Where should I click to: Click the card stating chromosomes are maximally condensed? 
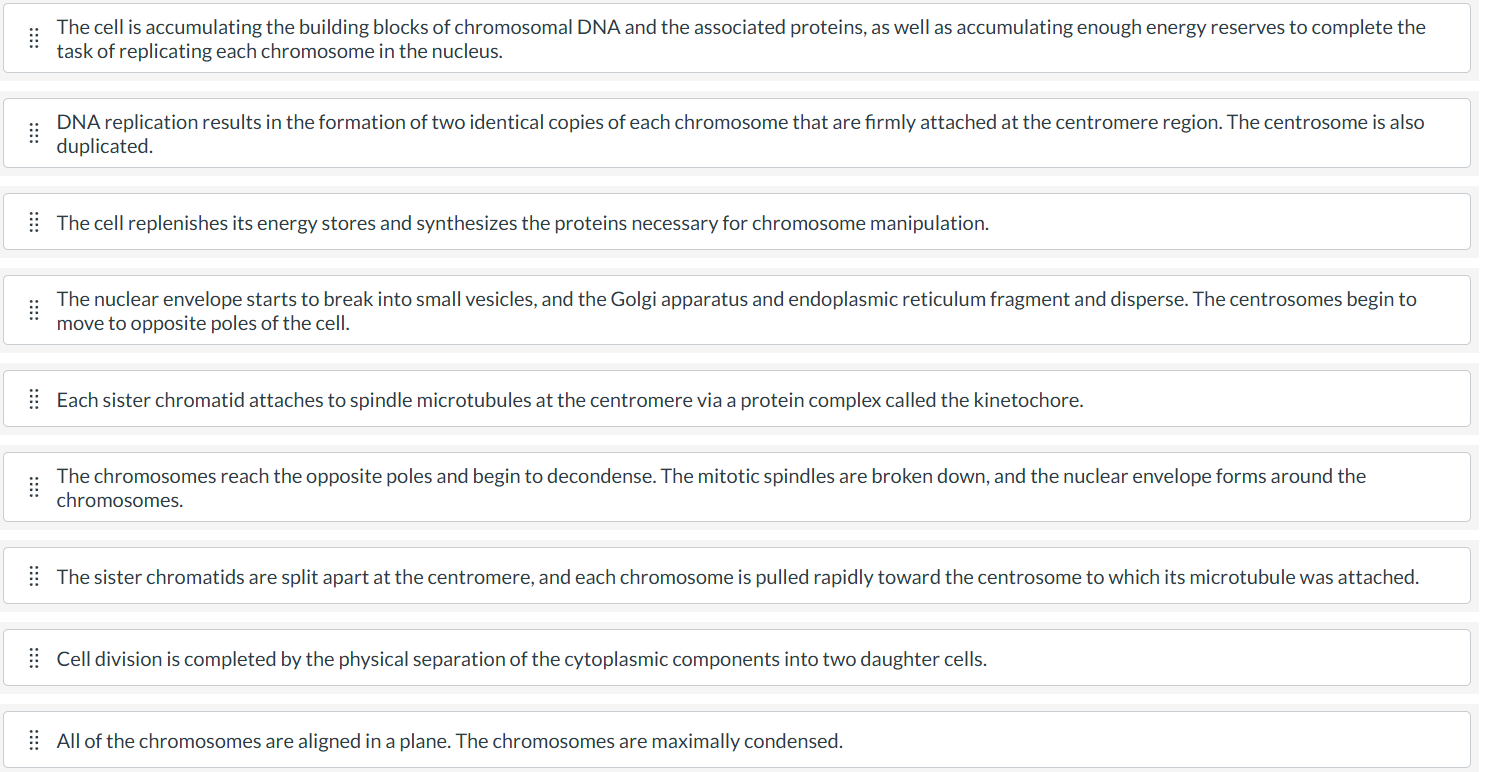tap(740, 740)
